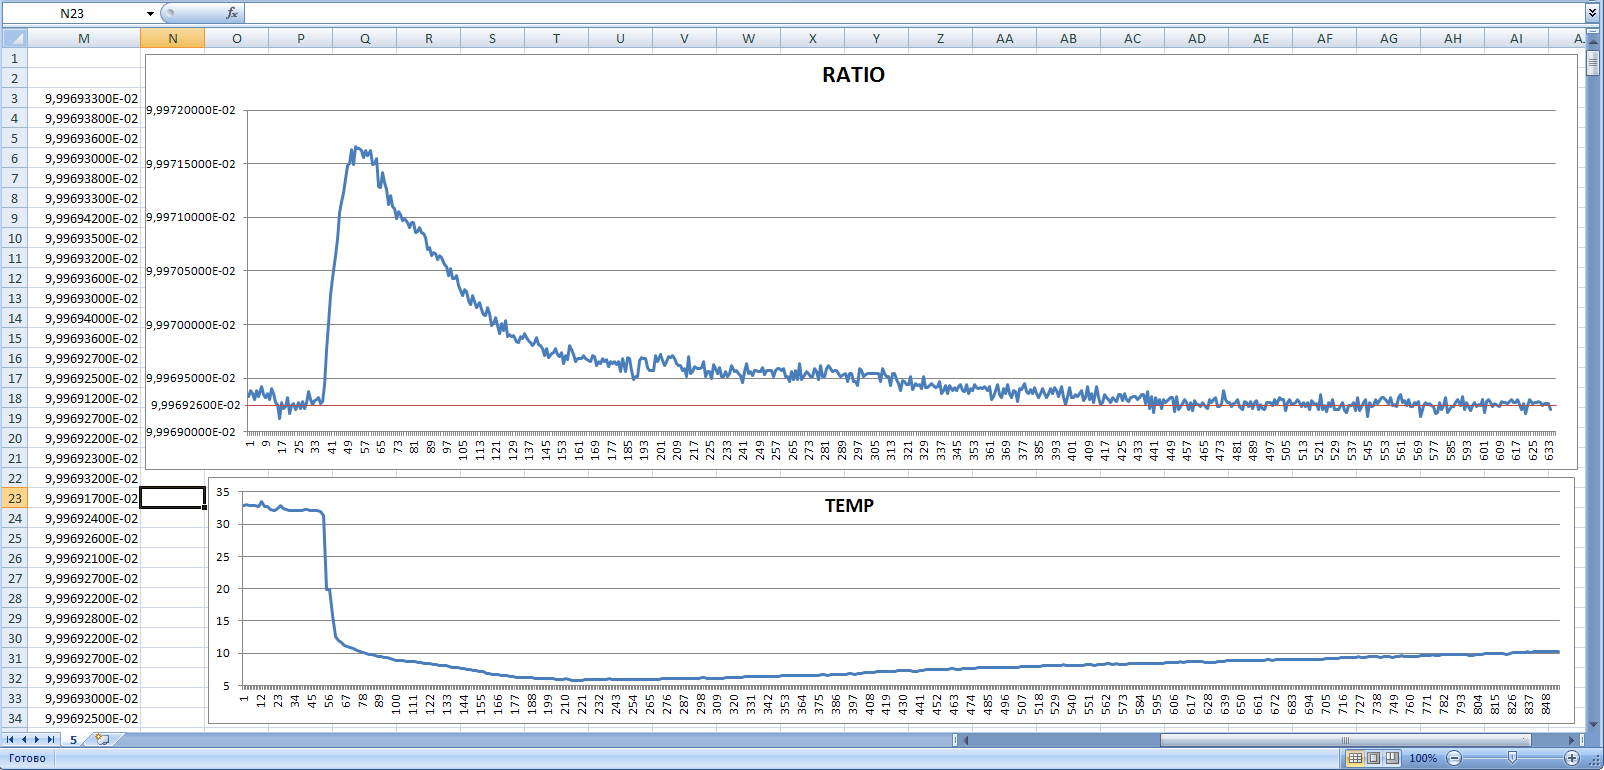Click the Zoom Out minus button
The image size is (1604, 770).
tap(1454, 758)
